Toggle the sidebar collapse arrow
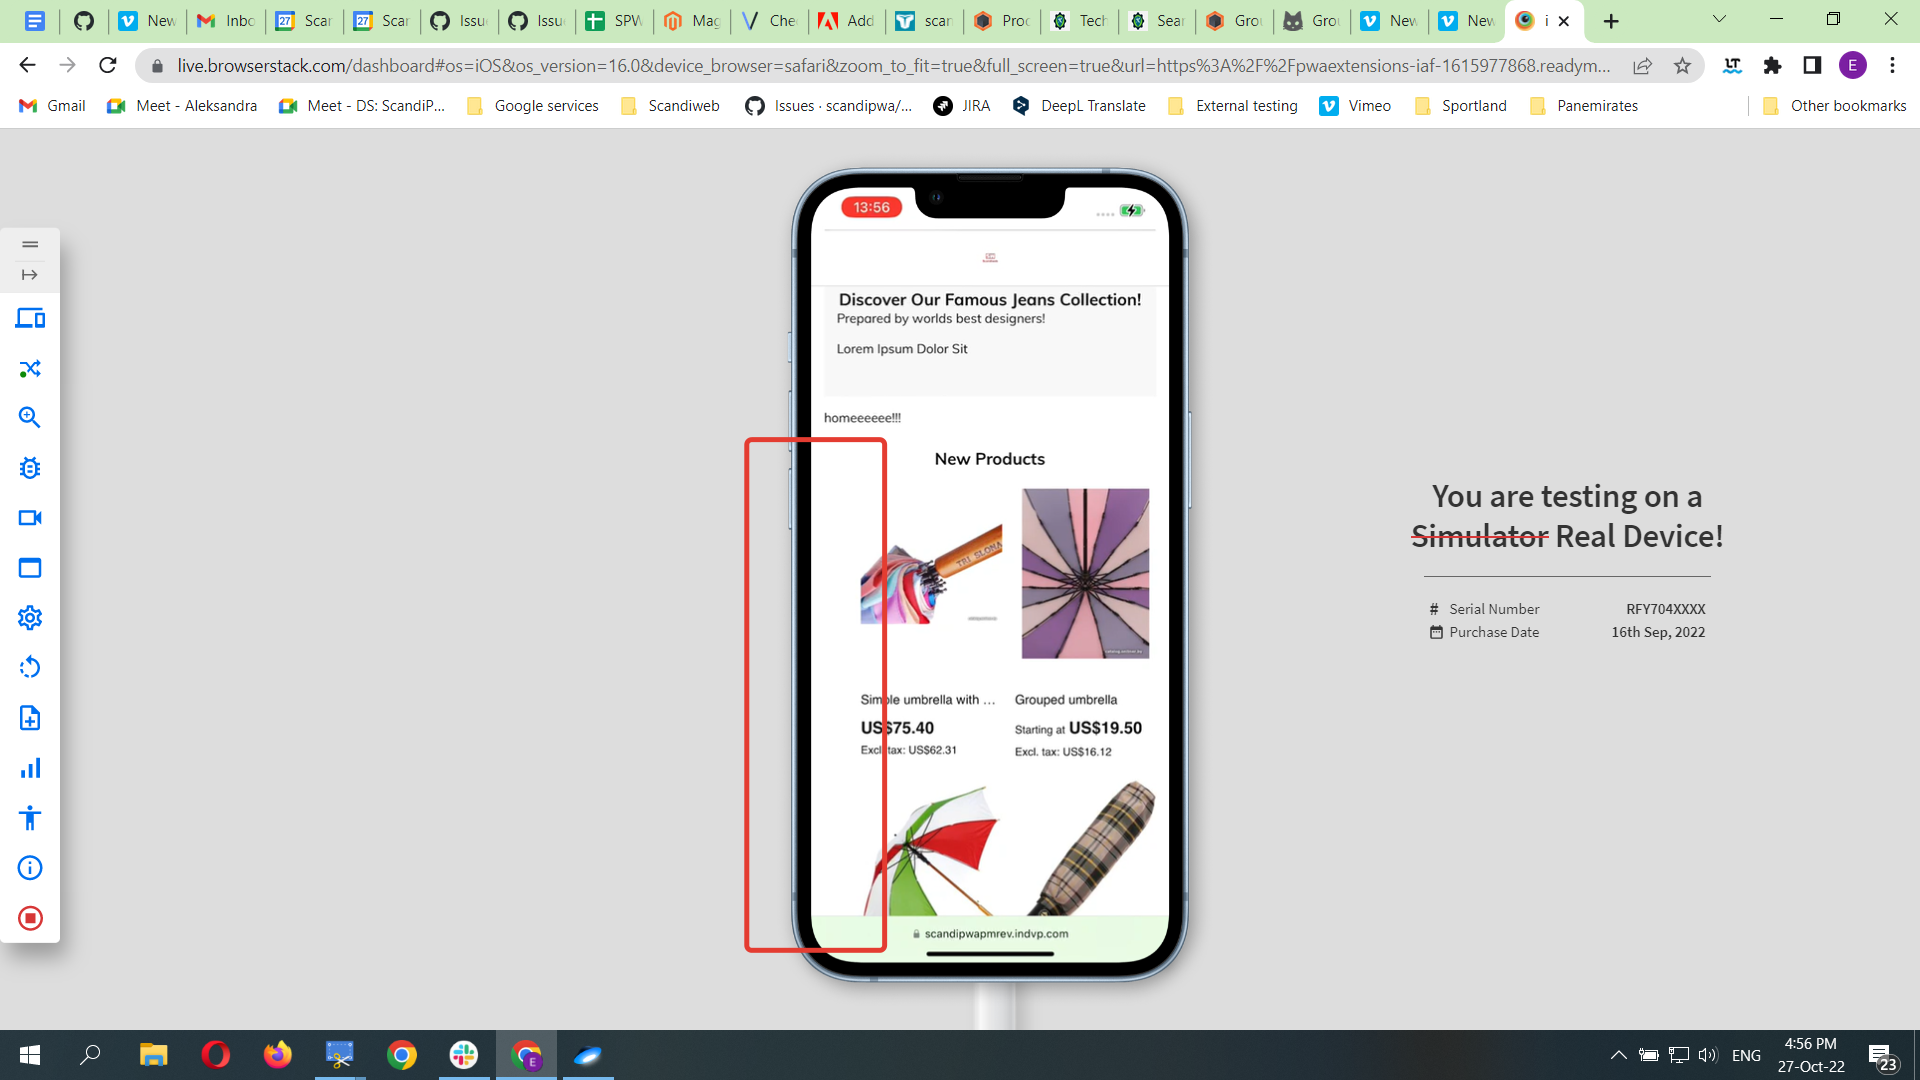1920x1080 pixels. coord(30,274)
